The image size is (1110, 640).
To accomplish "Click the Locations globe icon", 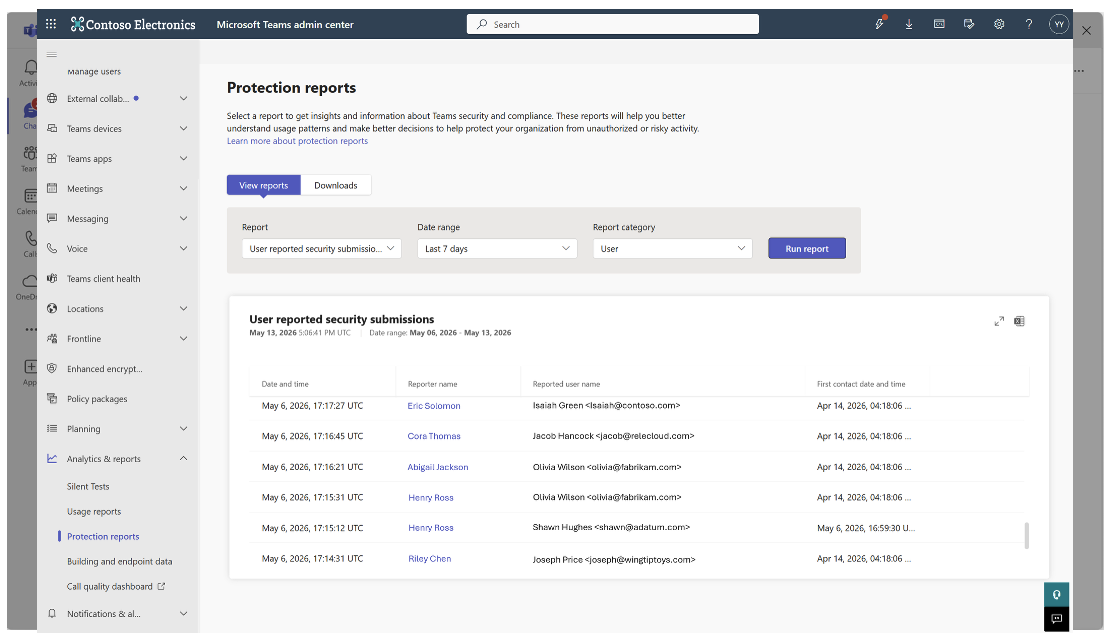I will point(52,309).
